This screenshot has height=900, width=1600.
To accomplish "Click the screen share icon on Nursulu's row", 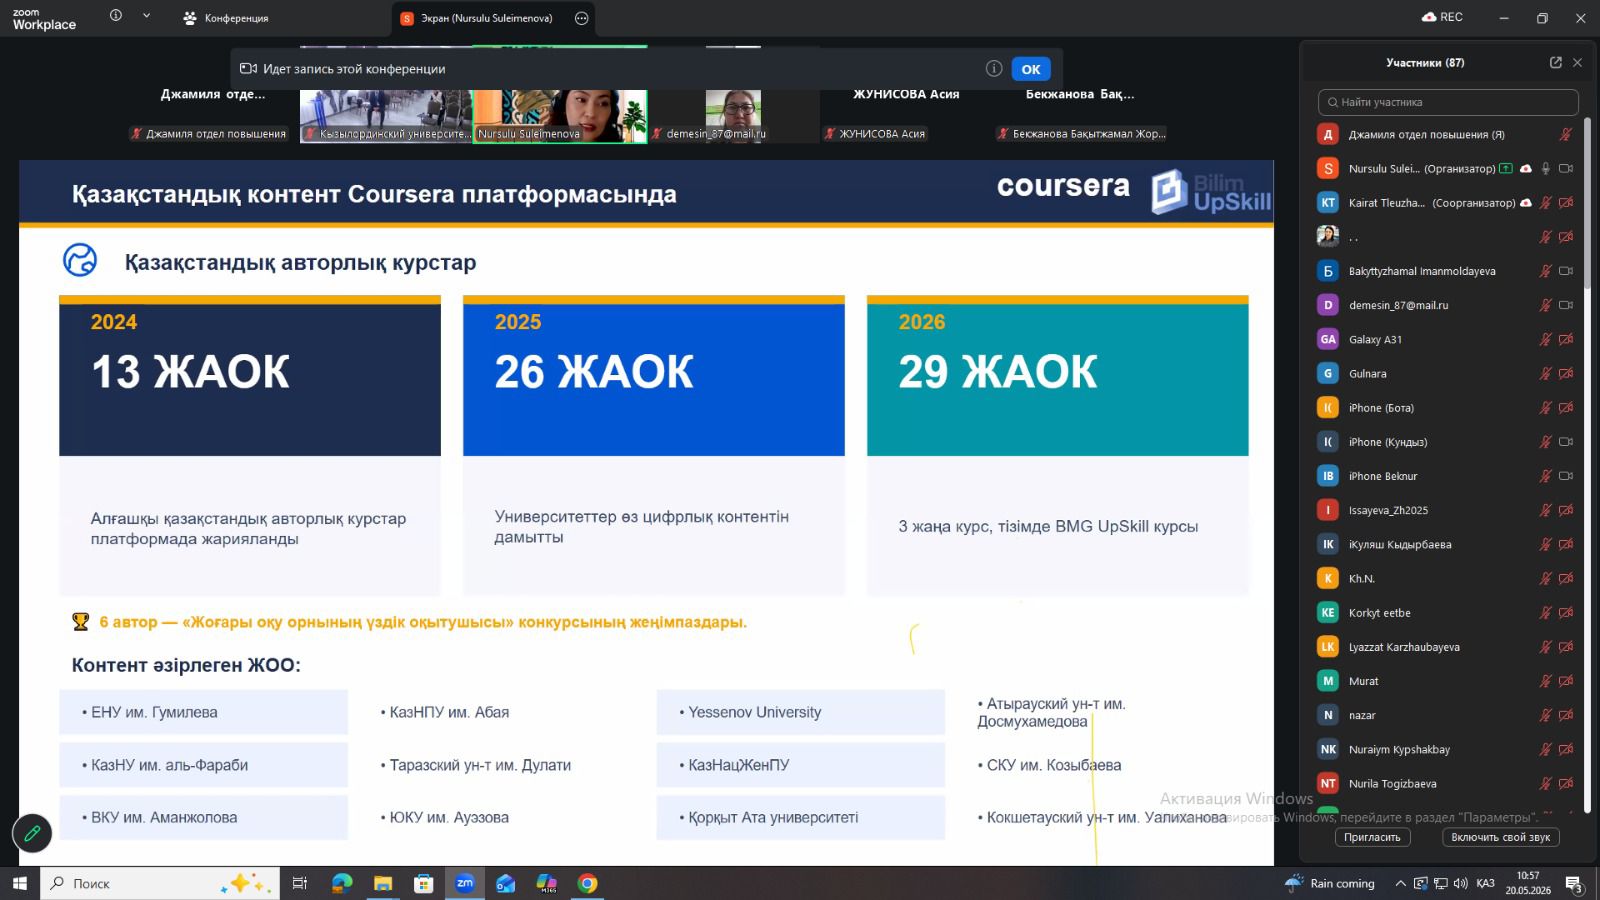I will (1506, 168).
